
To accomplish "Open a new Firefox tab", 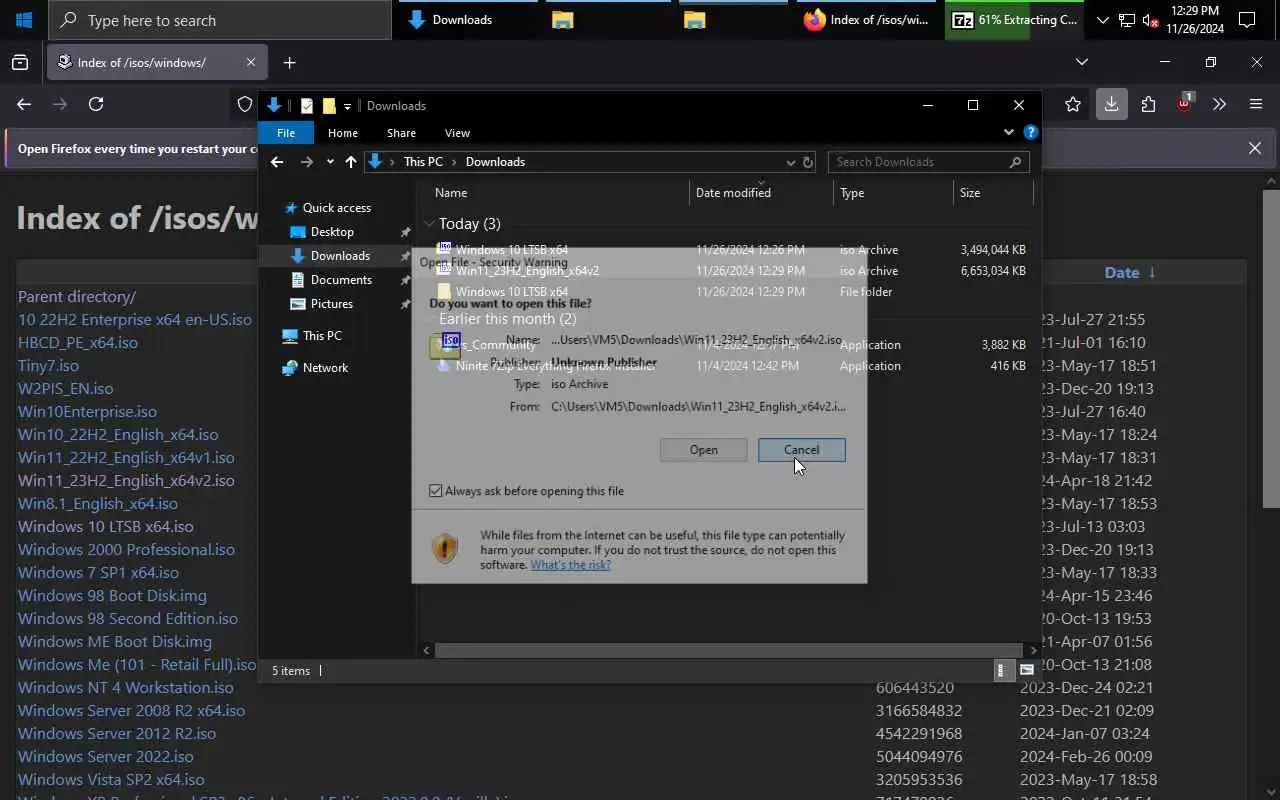I will 289,62.
